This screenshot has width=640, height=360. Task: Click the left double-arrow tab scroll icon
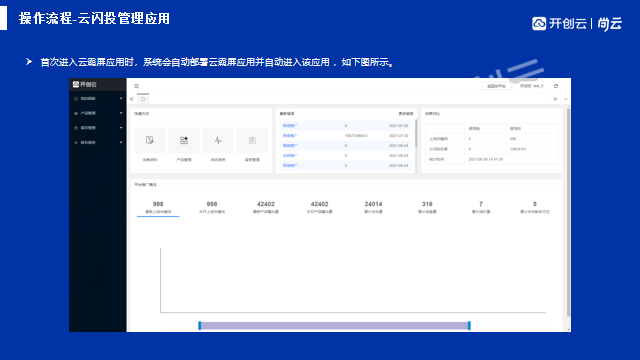[132, 99]
